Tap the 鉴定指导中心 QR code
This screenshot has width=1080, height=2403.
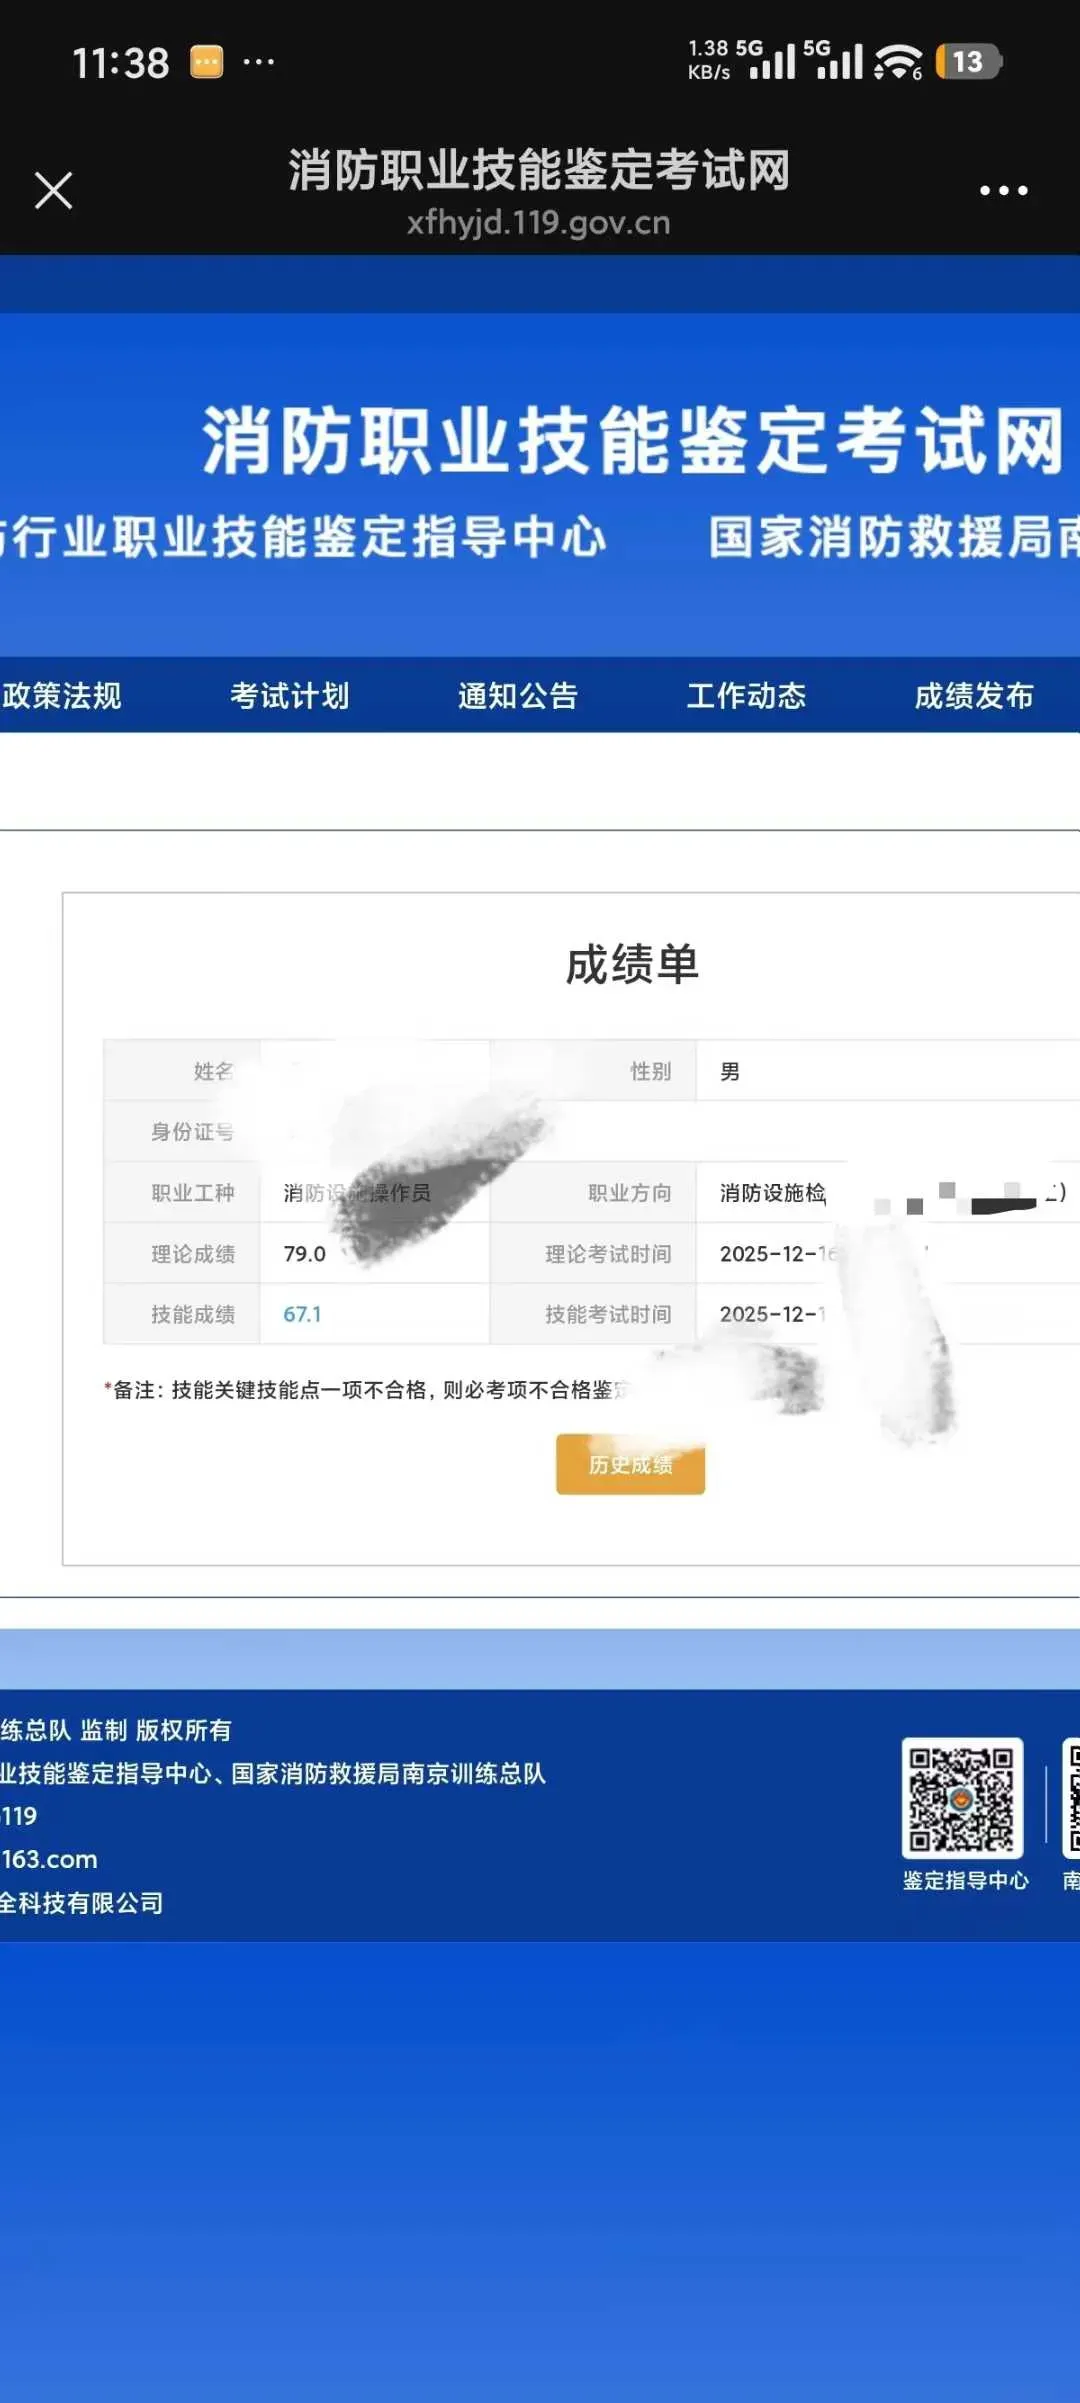[962, 1797]
